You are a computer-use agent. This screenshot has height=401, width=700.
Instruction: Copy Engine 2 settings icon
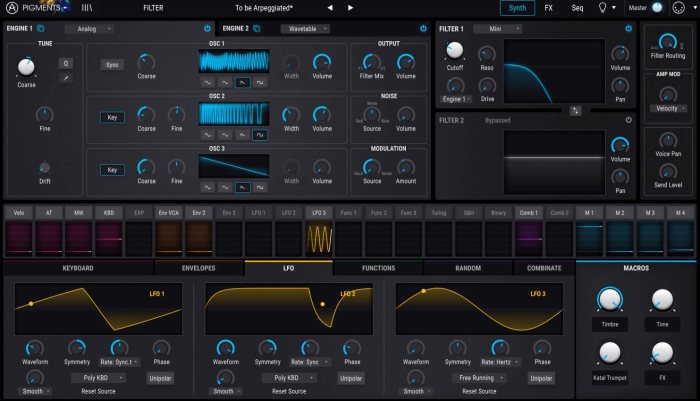pos(257,29)
